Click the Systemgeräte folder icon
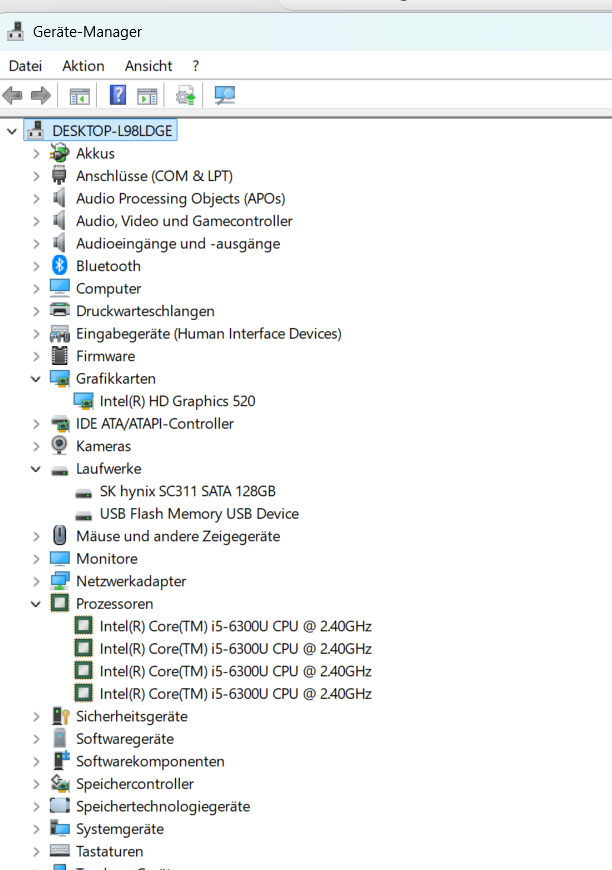The width and height of the screenshot is (612, 870). pos(59,828)
